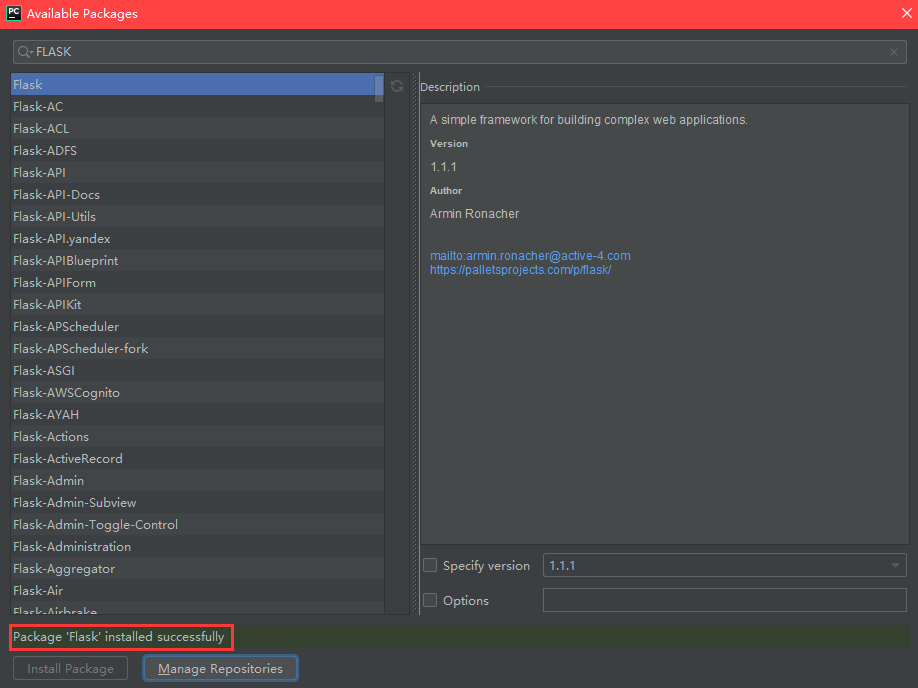Click the Manage Repositories button
This screenshot has width=918, height=688.
click(220, 668)
